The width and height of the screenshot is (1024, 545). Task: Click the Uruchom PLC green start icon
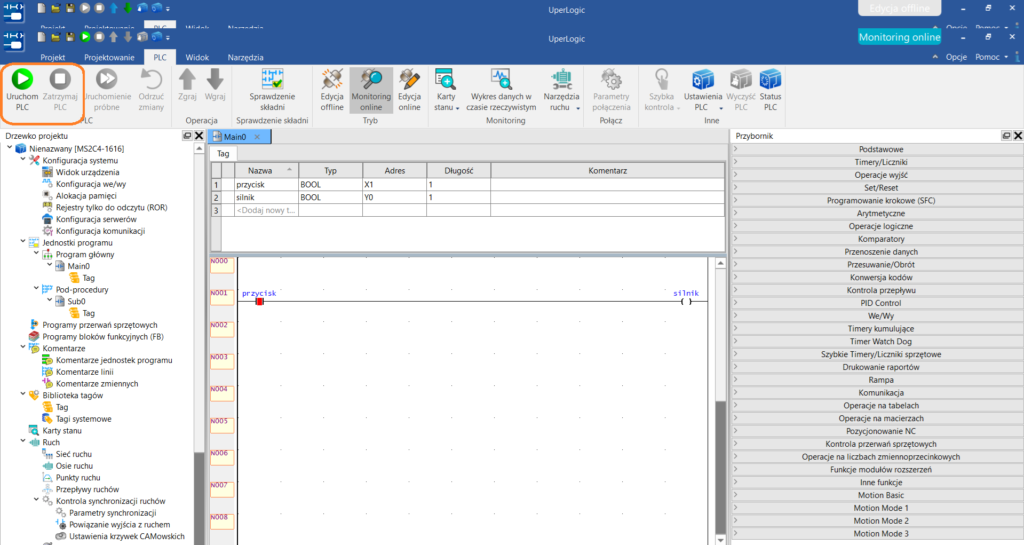coord(22,80)
